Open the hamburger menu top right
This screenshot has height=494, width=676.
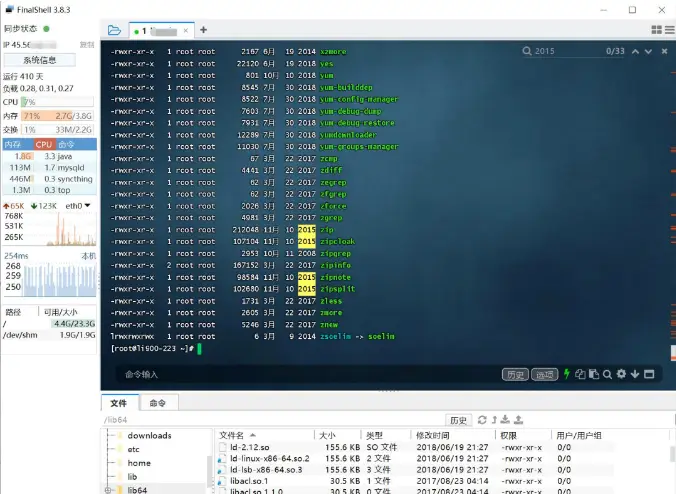[670, 30]
